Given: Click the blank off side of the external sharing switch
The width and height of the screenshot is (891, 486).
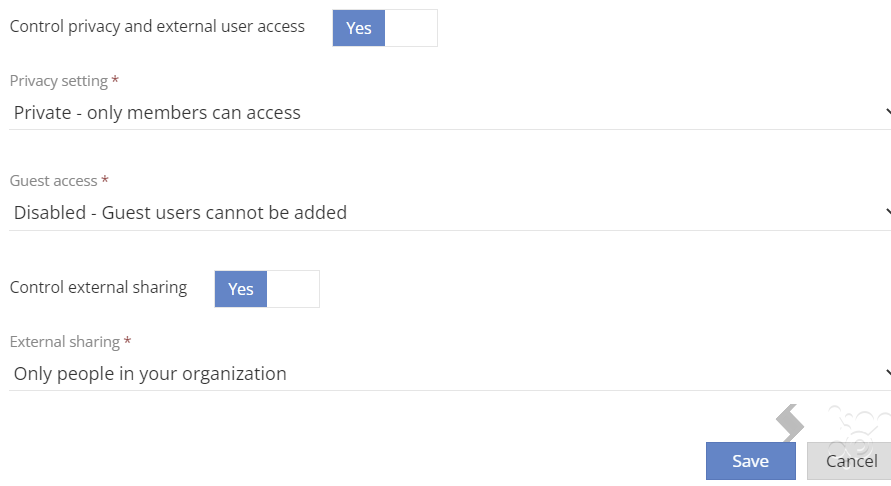Looking at the screenshot, I should (293, 289).
